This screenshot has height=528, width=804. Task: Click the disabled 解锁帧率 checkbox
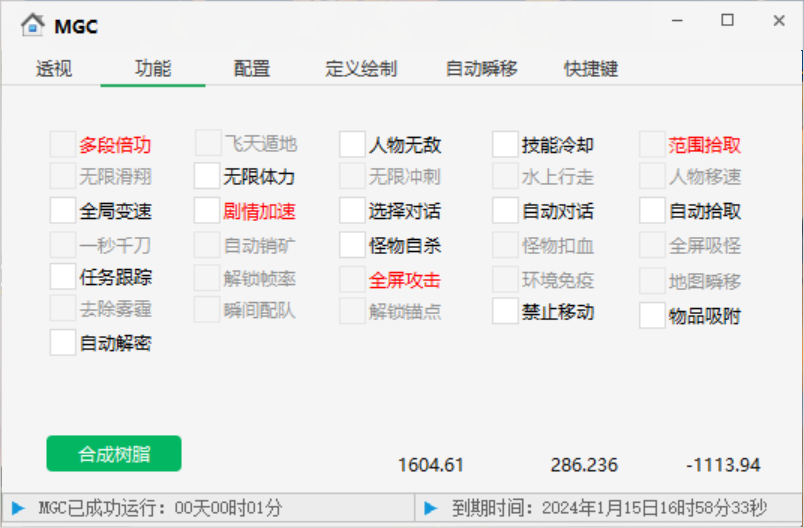point(207,278)
